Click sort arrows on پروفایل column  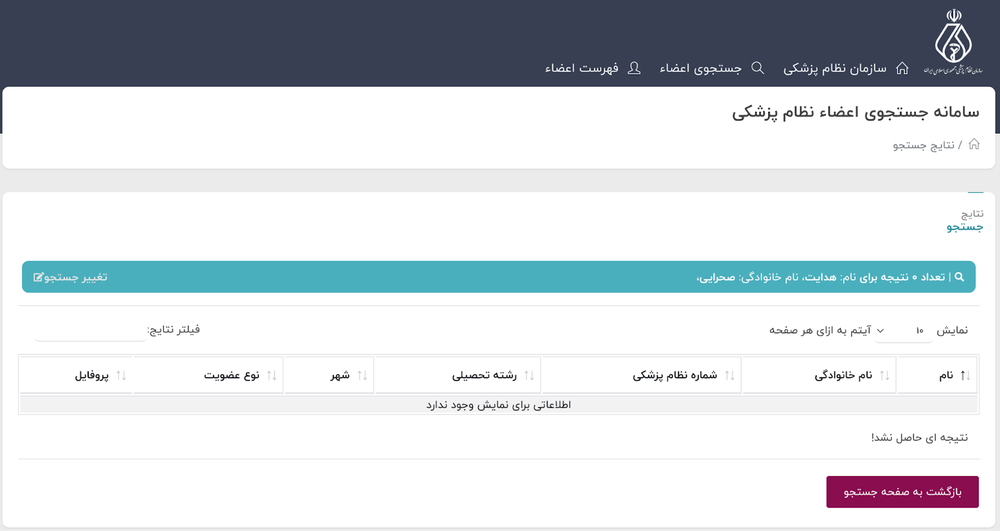pos(121,376)
